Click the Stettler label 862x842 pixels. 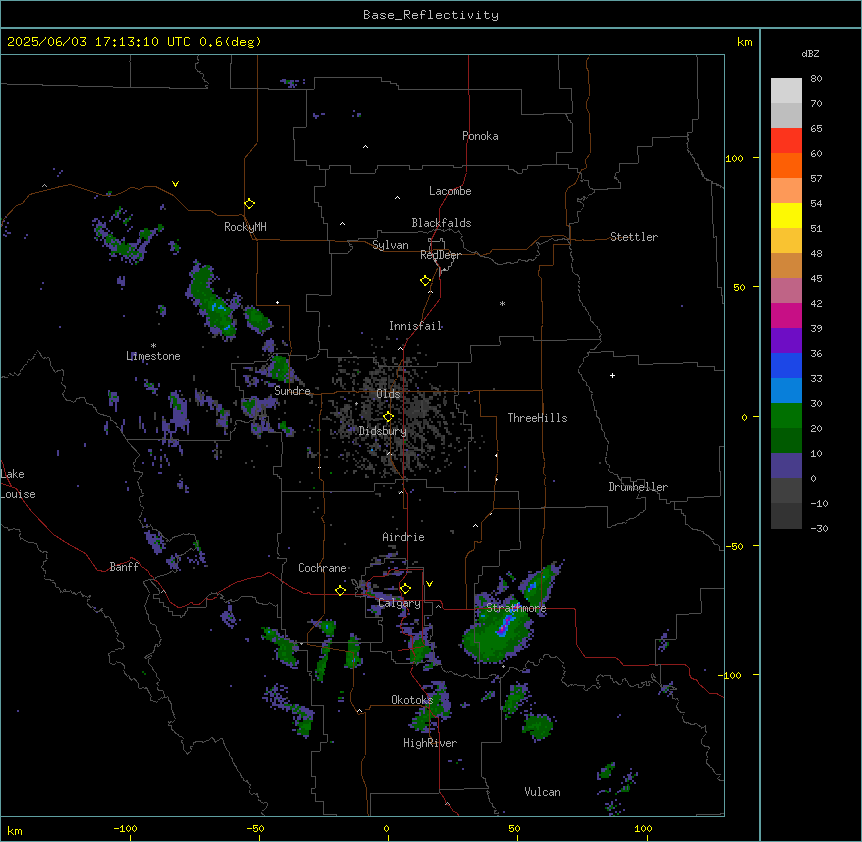tap(633, 237)
